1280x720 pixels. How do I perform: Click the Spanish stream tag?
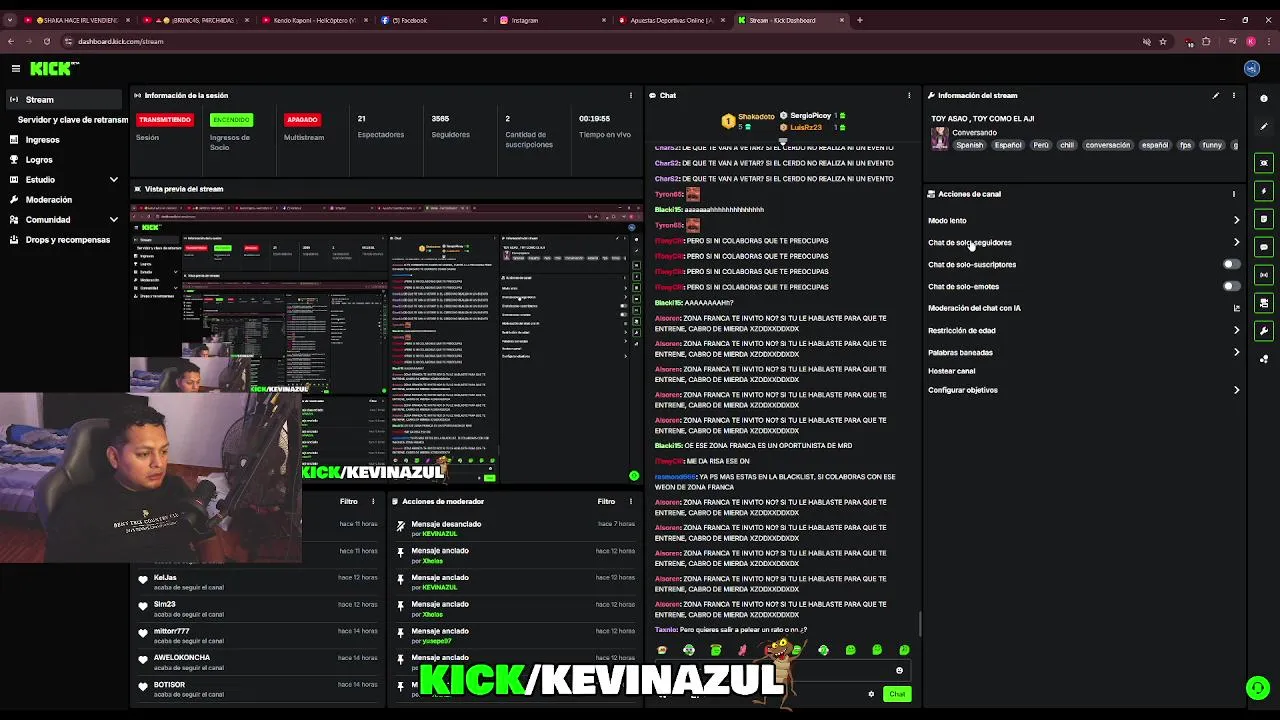tap(969, 145)
